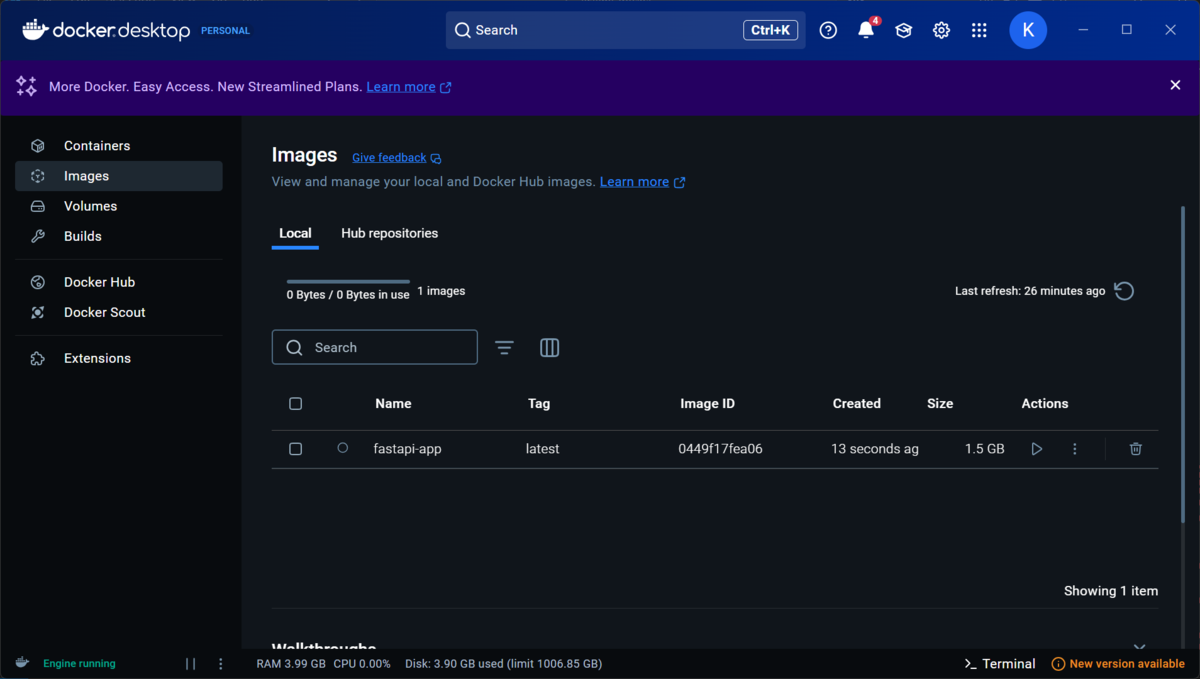
Task: Delete fastapi-app image via trash icon
Action: (1135, 449)
